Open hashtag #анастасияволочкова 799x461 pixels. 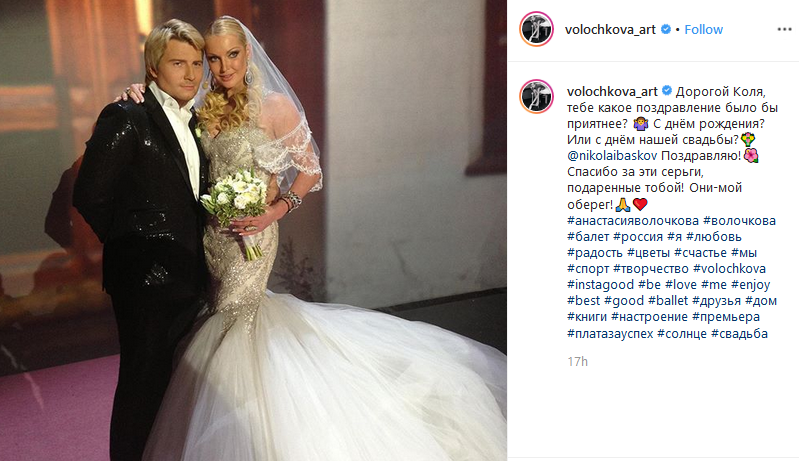633,221
